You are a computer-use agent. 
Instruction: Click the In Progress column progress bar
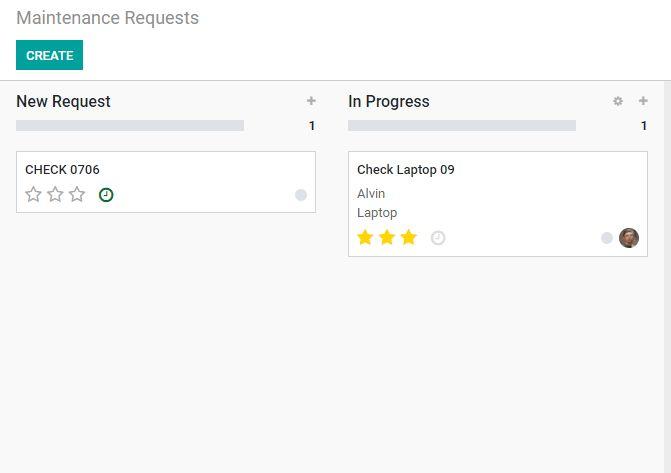(462, 126)
